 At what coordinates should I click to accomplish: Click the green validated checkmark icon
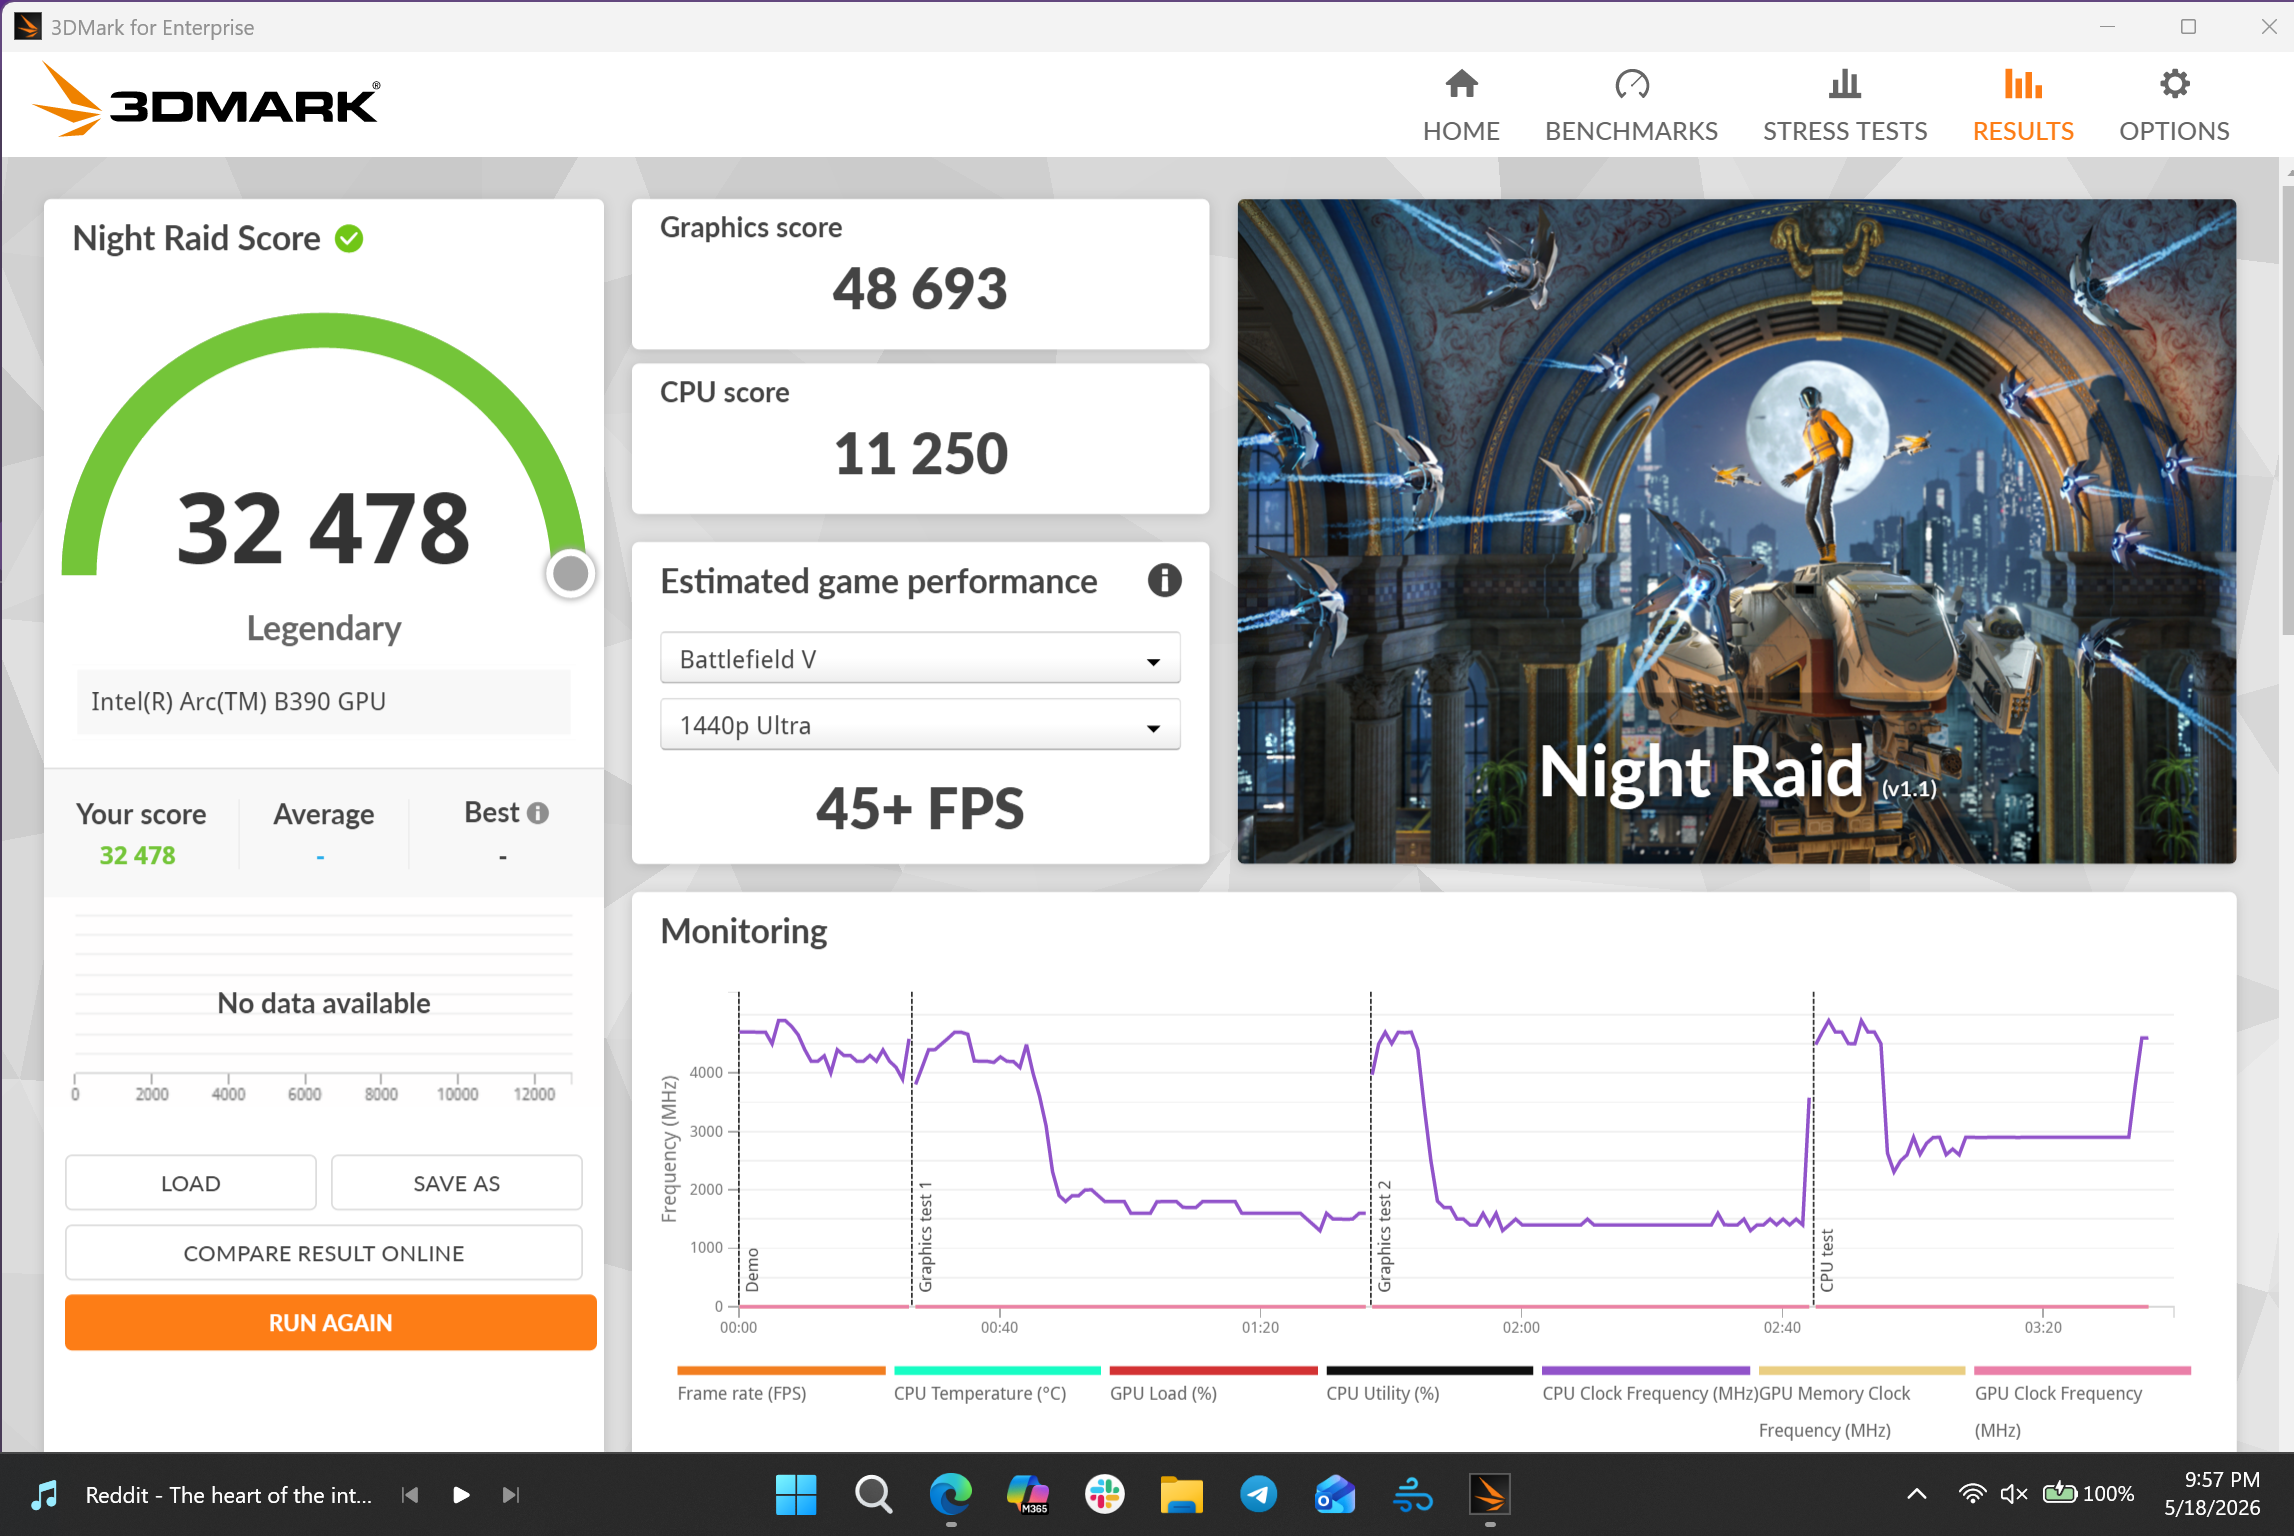[x=349, y=239]
